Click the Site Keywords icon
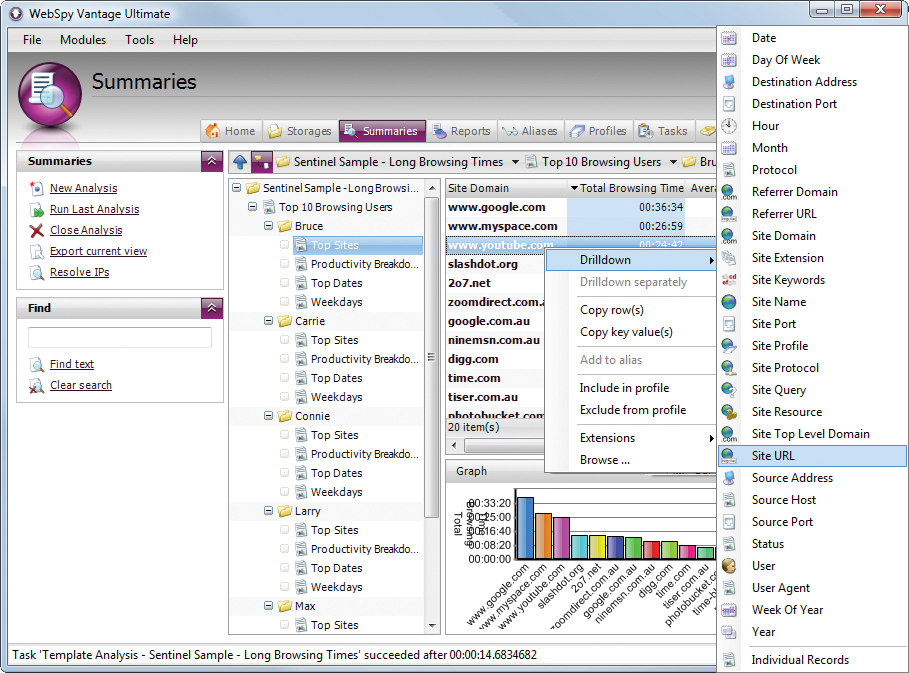 click(730, 280)
